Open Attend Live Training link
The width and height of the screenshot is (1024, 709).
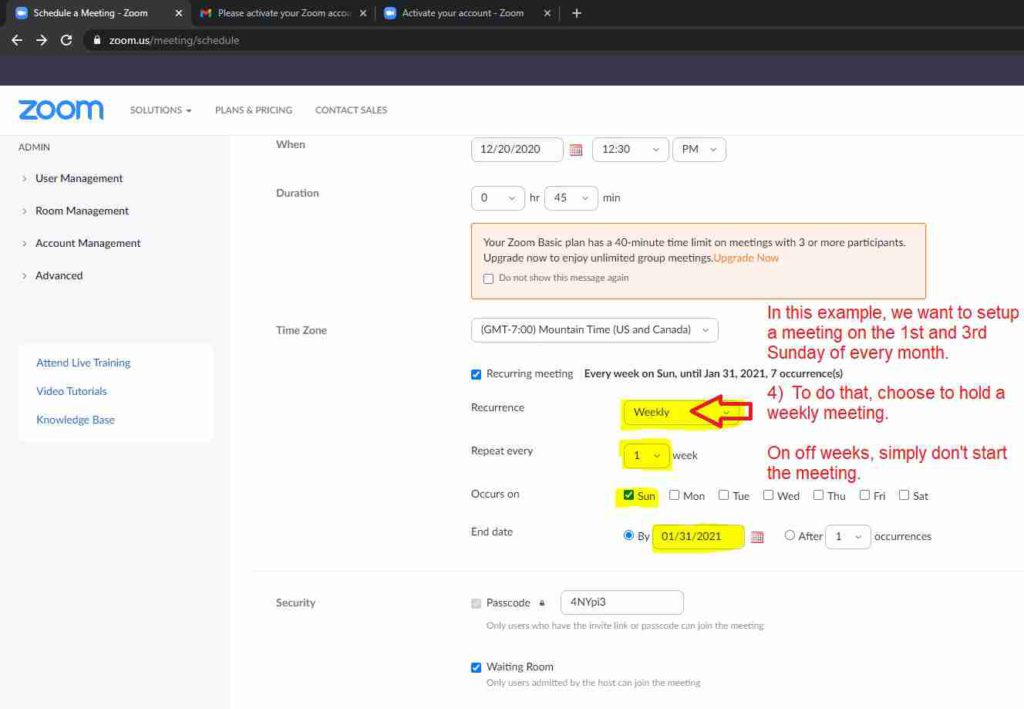[x=83, y=362]
